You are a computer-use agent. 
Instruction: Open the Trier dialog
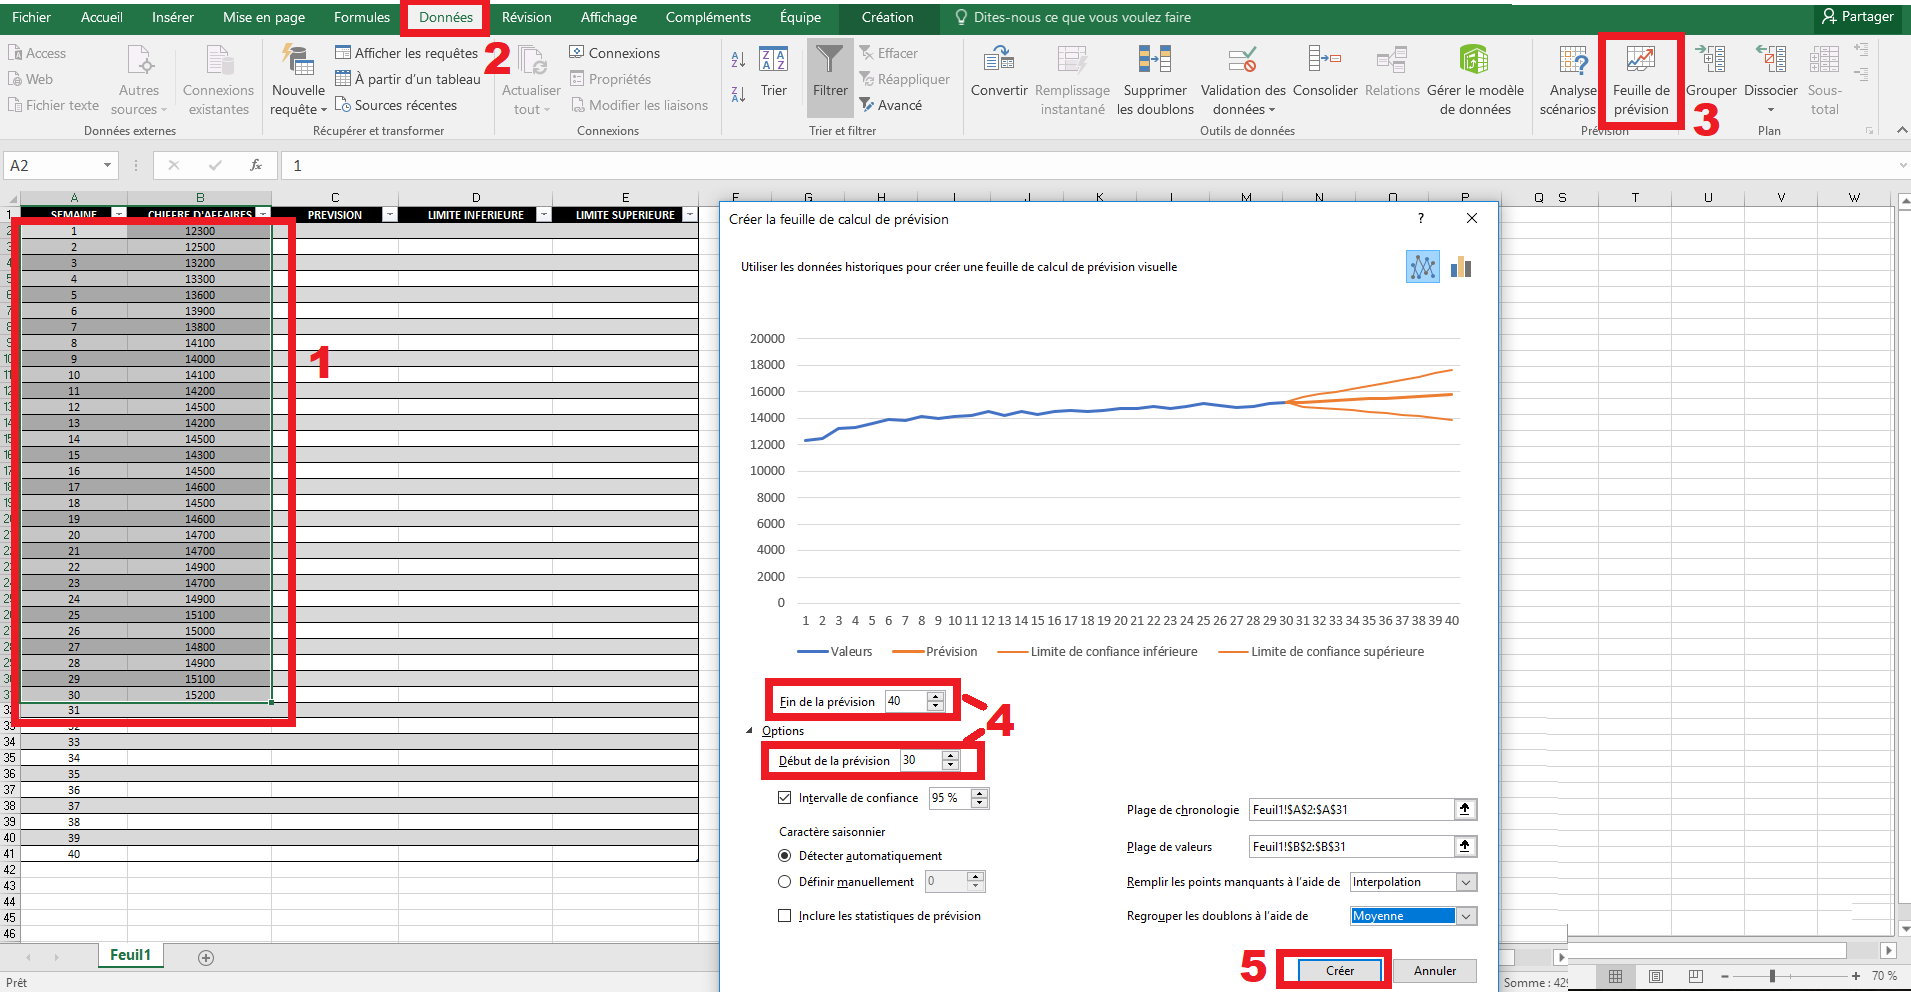(x=773, y=72)
